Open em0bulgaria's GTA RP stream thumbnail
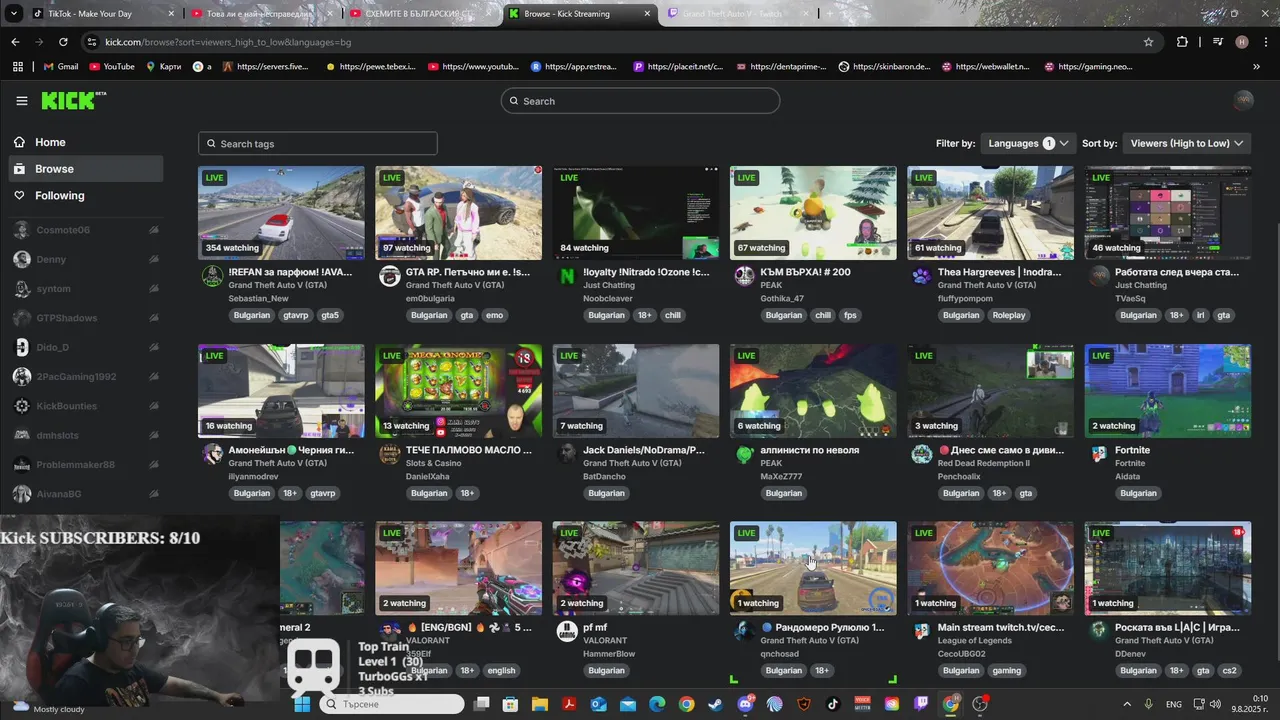The image size is (1280, 720). [458, 213]
